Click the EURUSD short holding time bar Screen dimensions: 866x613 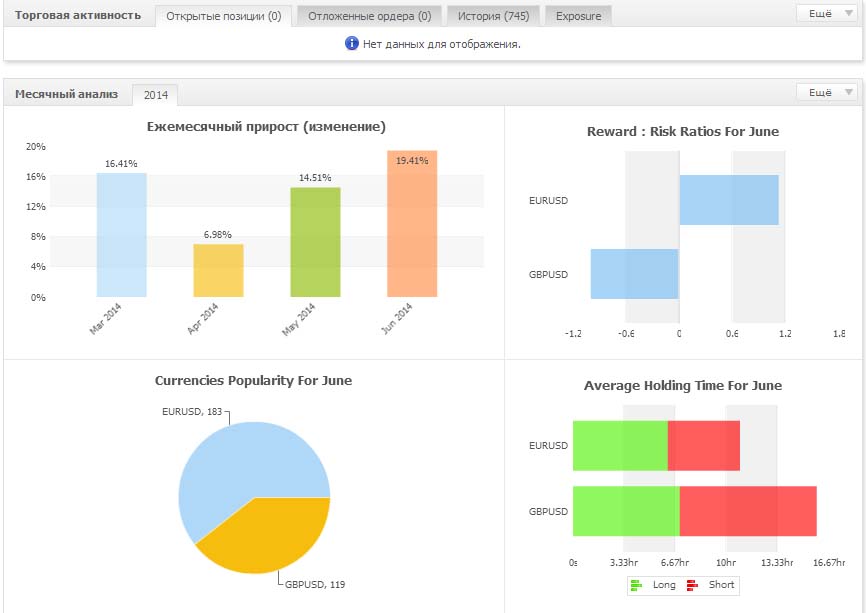pyautogui.click(x=703, y=445)
